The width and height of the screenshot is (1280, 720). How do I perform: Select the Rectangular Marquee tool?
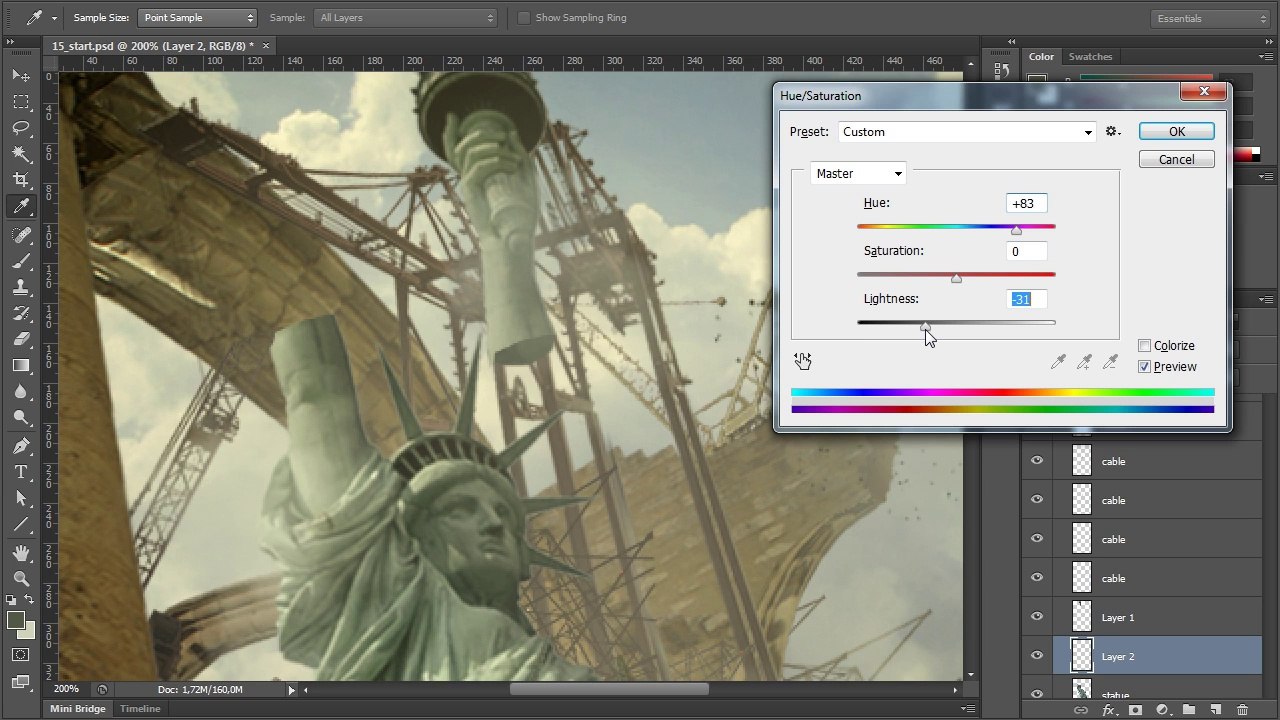[21, 102]
